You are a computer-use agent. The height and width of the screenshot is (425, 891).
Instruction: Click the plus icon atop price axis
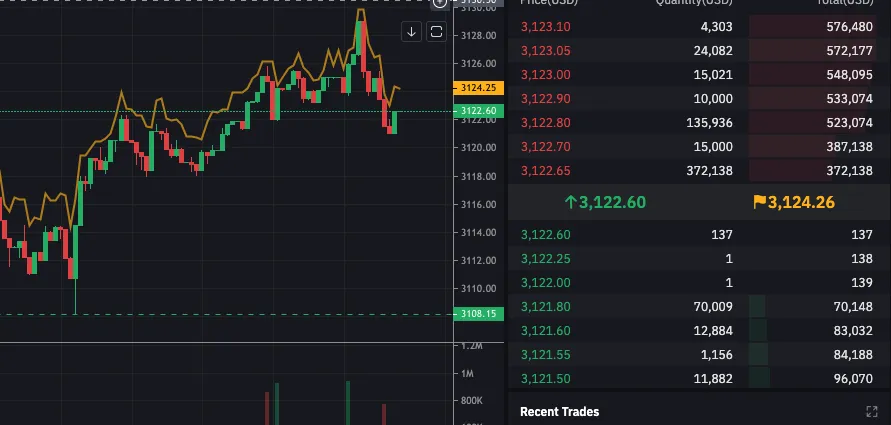point(440,3)
